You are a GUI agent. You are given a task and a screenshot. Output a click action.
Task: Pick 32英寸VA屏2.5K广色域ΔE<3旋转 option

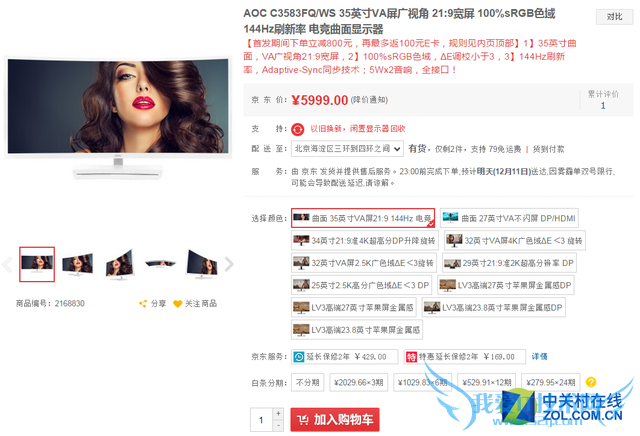tap(364, 263)
